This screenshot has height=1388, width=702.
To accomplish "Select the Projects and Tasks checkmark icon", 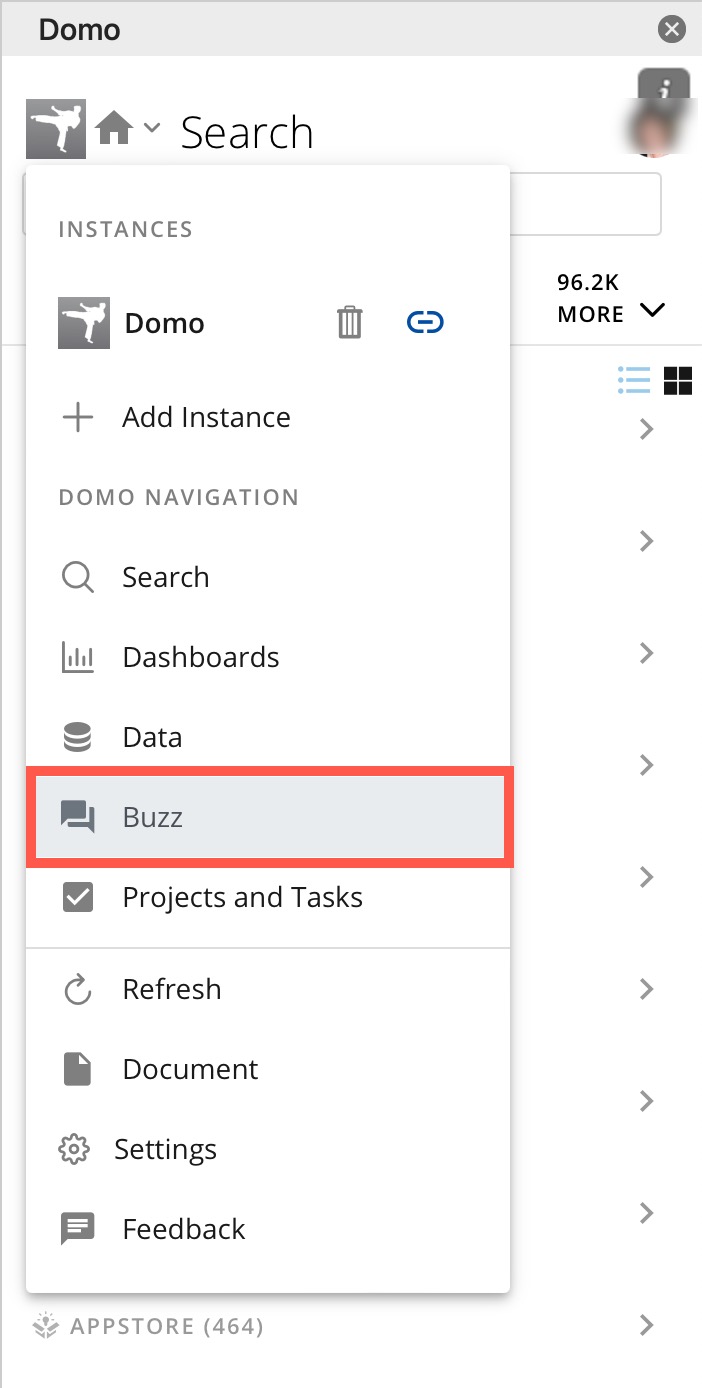I will pos(77,896).
